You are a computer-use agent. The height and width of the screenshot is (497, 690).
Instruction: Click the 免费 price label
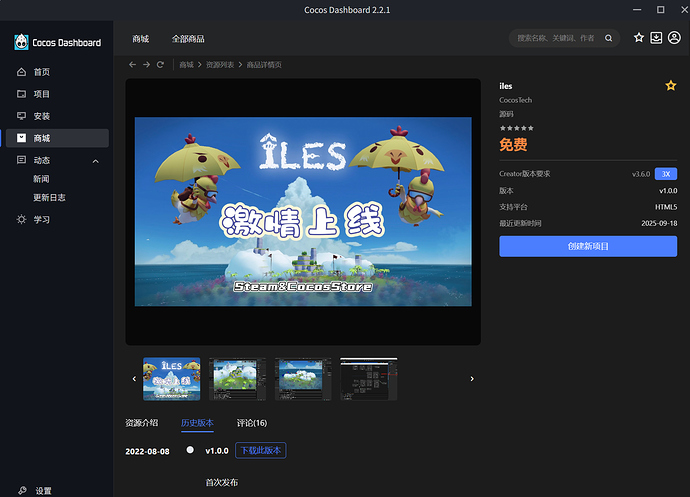513,144
